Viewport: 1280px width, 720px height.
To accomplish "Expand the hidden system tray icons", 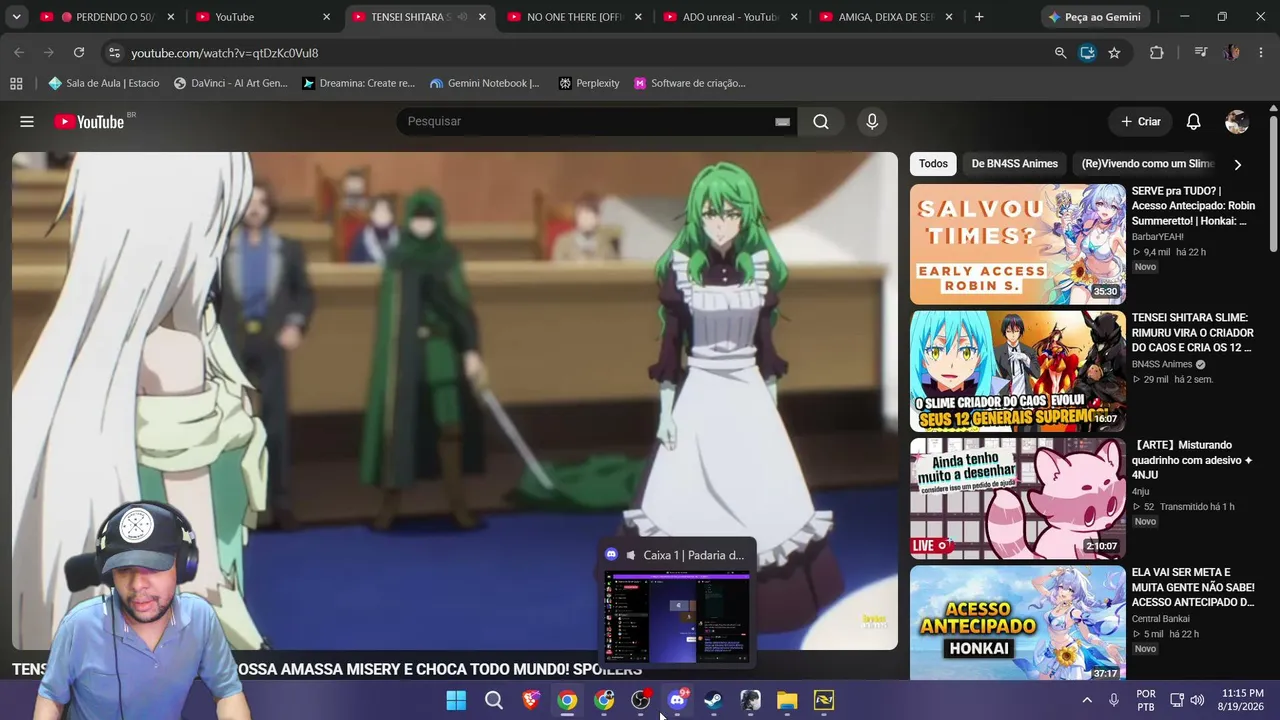I will point(1087,700).
